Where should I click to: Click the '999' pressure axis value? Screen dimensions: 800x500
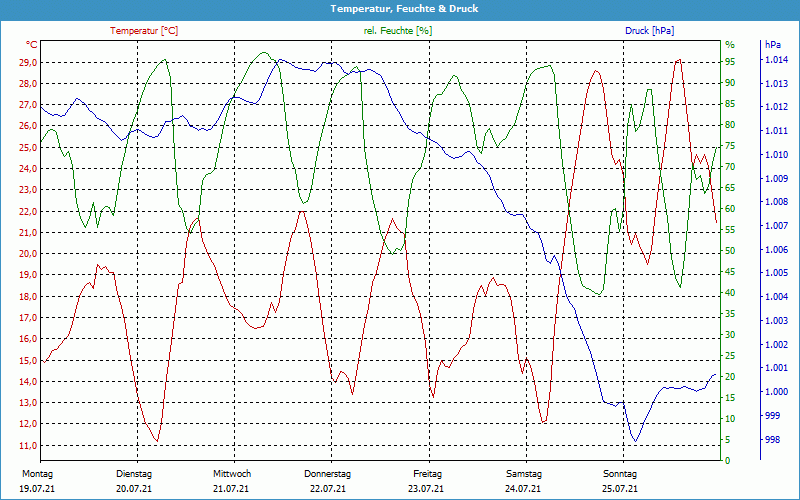click(772, 415)
